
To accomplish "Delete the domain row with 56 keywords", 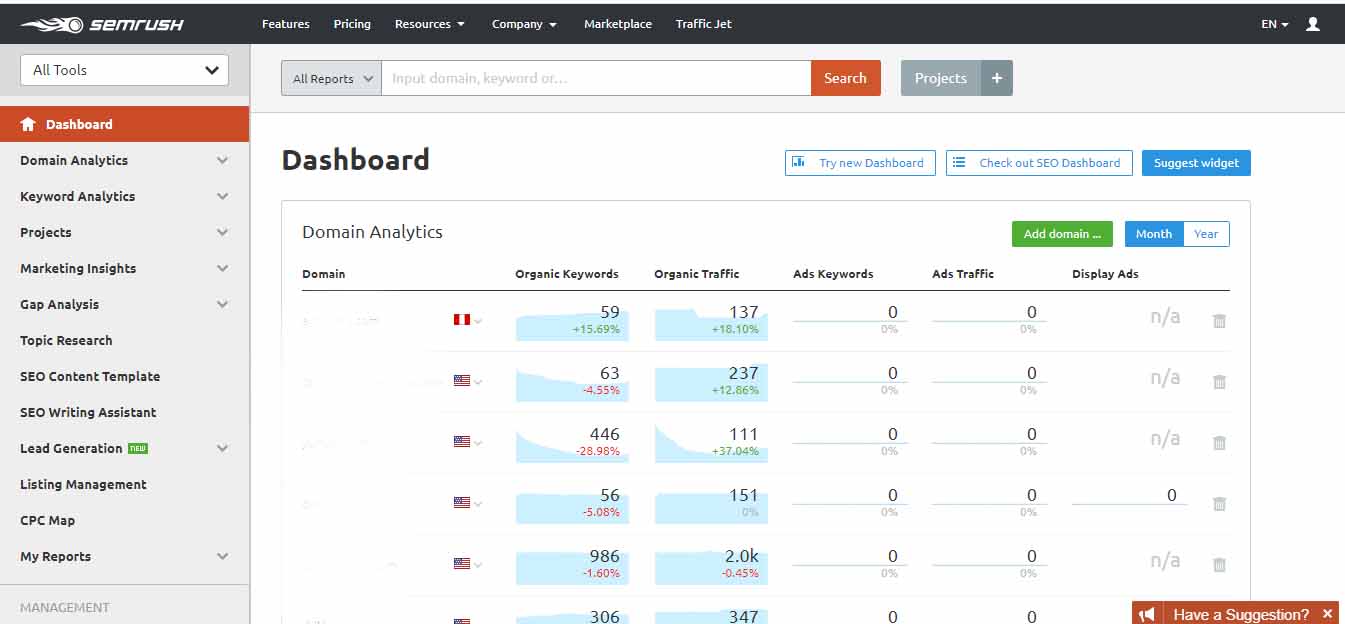I will (x=1219, y=504).
